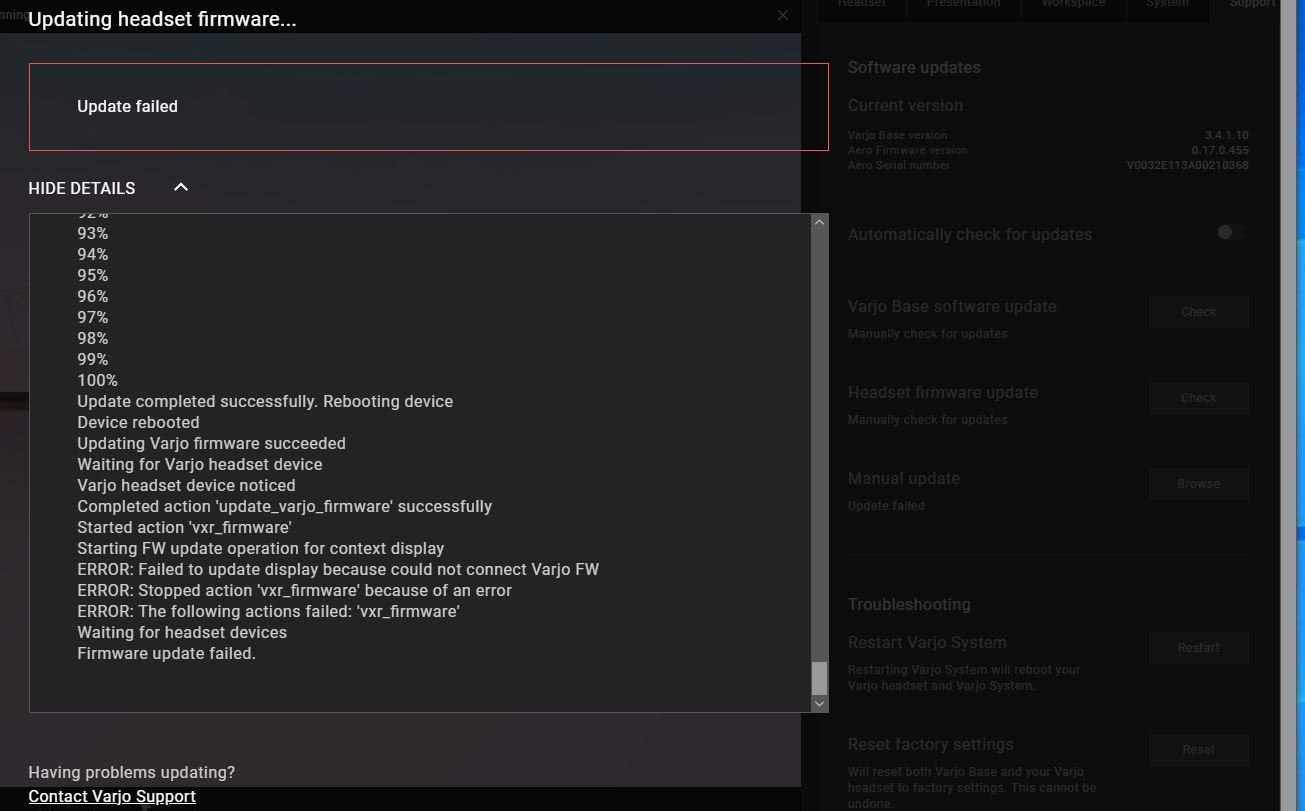This screenshot has width=1305, height=811.
Task: Click the 'actions failed' error log line
Action: click(268, 611)
